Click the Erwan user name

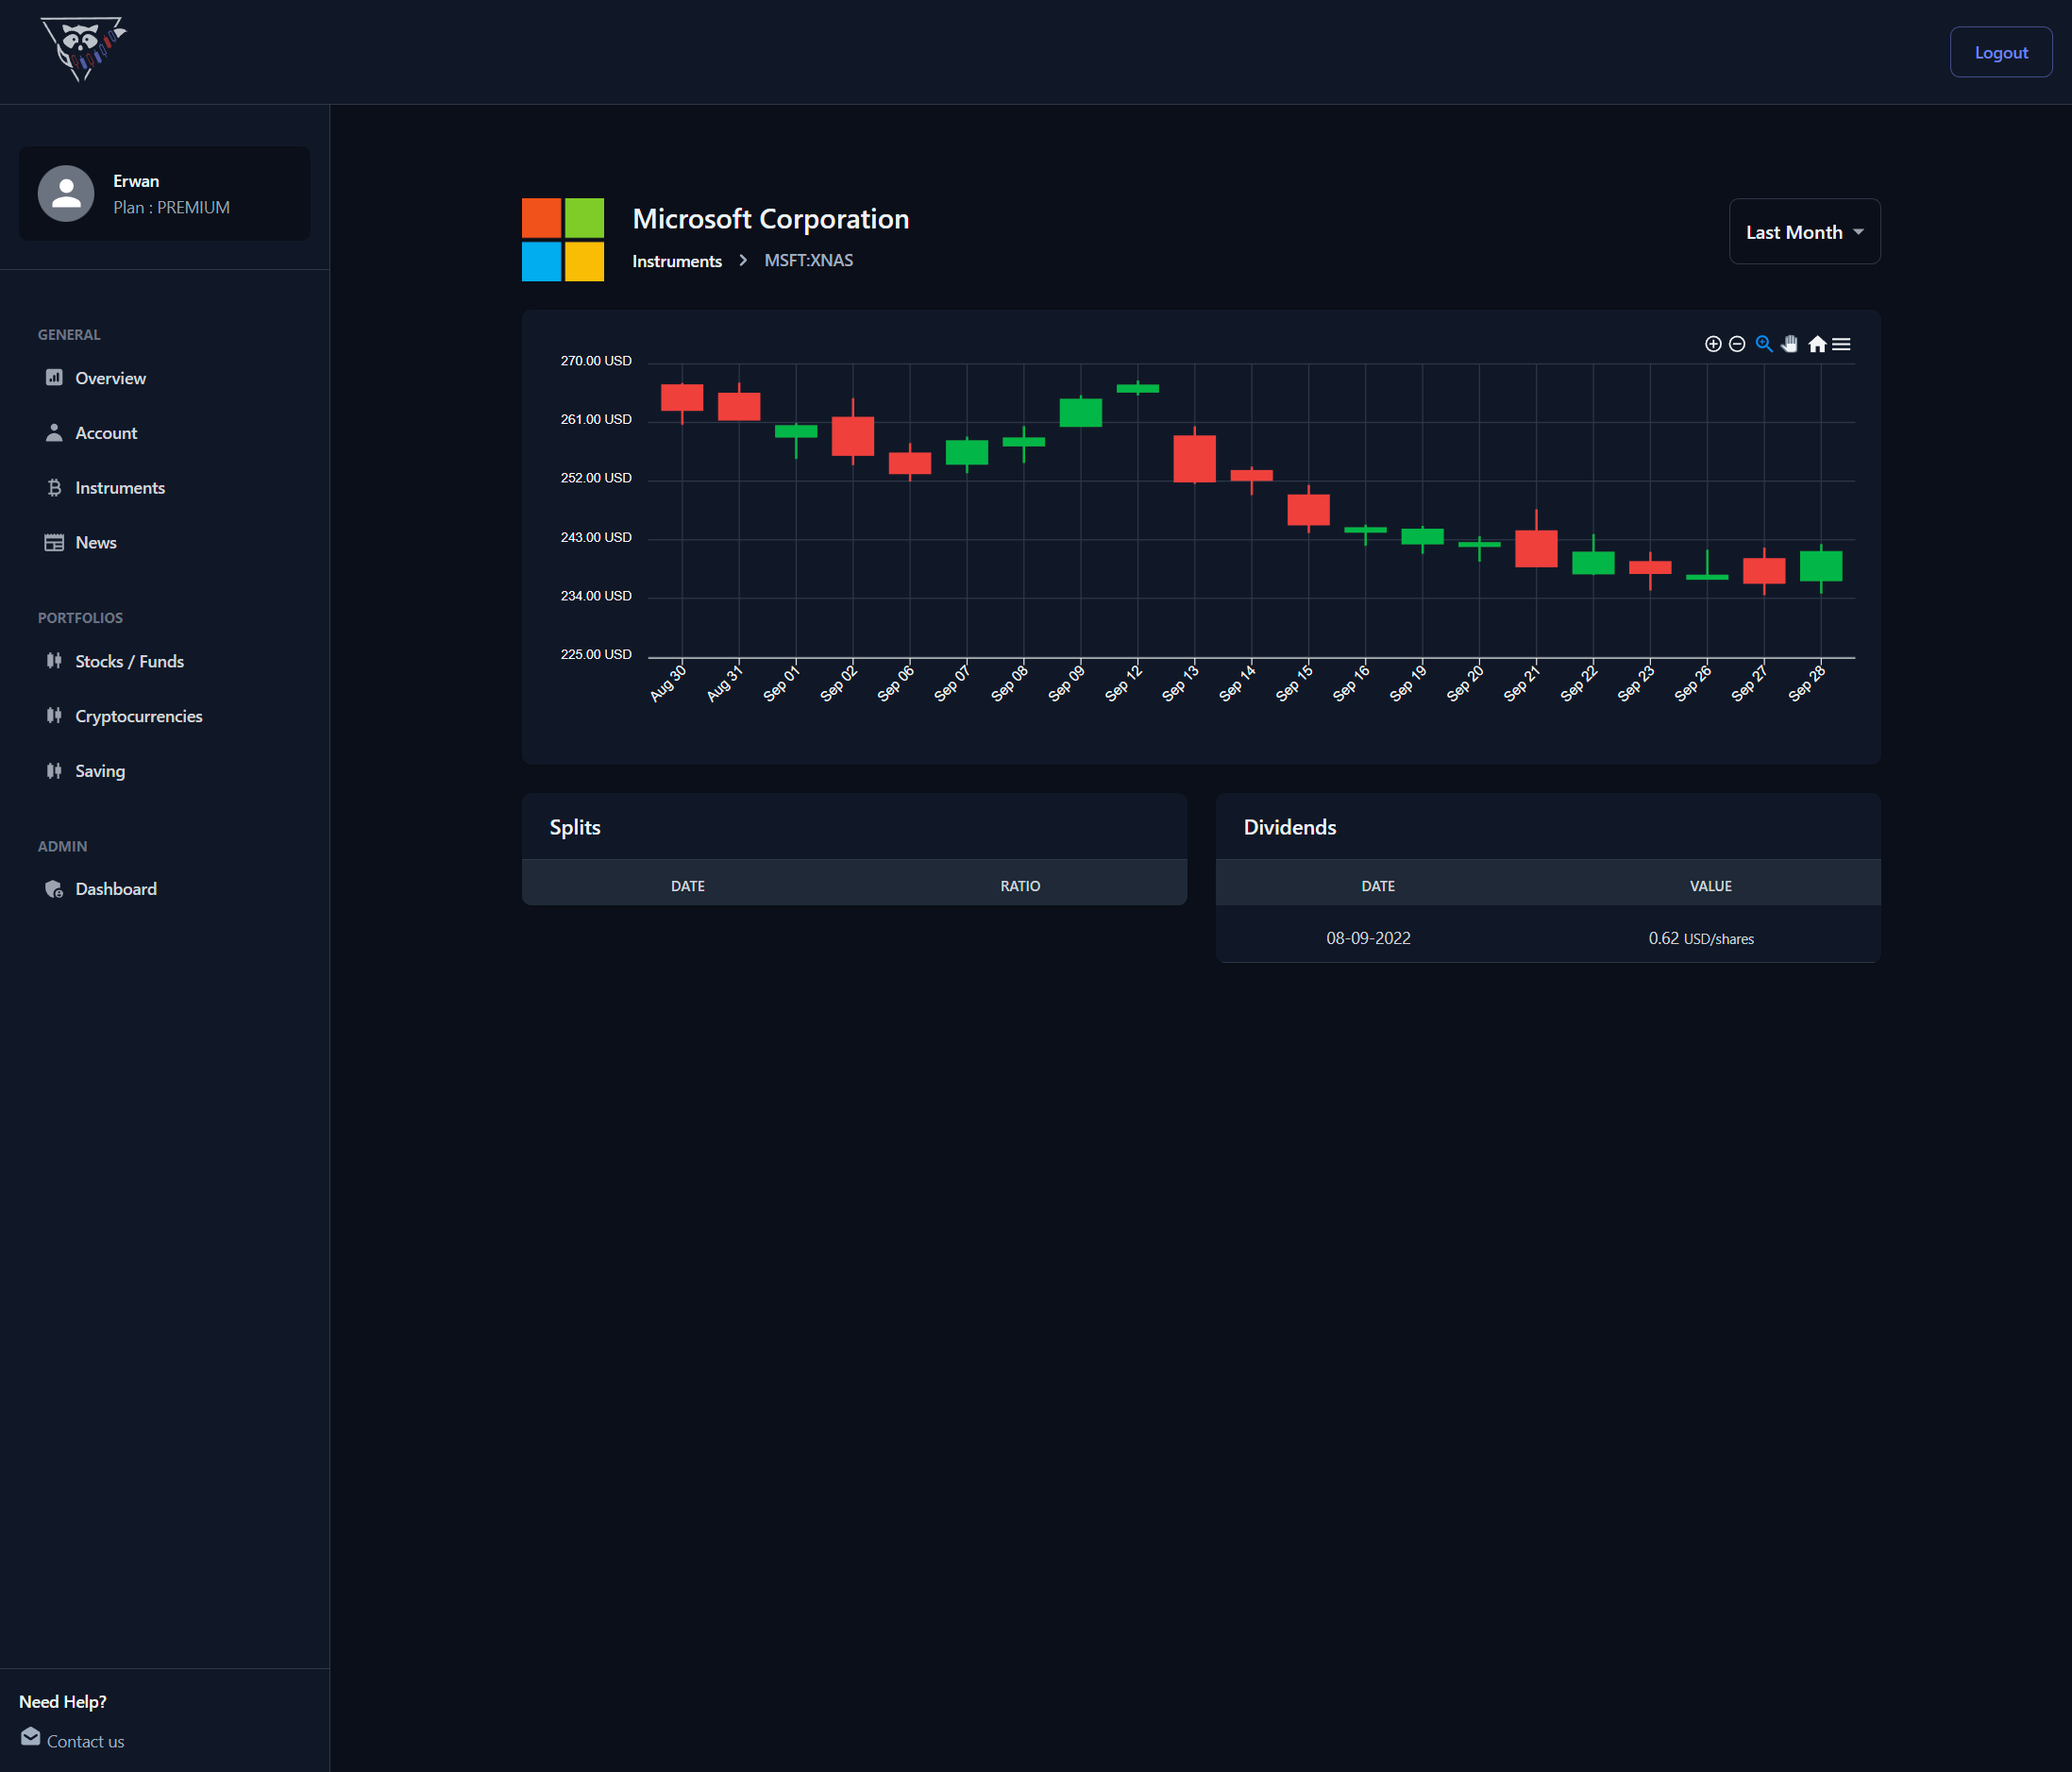(x=136, y=181)
